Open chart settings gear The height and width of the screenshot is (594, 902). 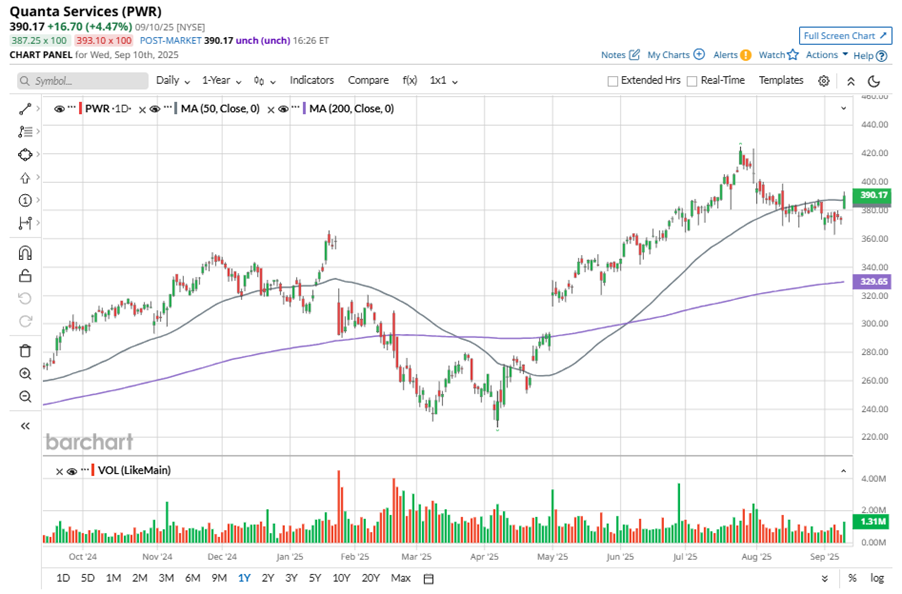pyautogui.click(x=824, y=81)
